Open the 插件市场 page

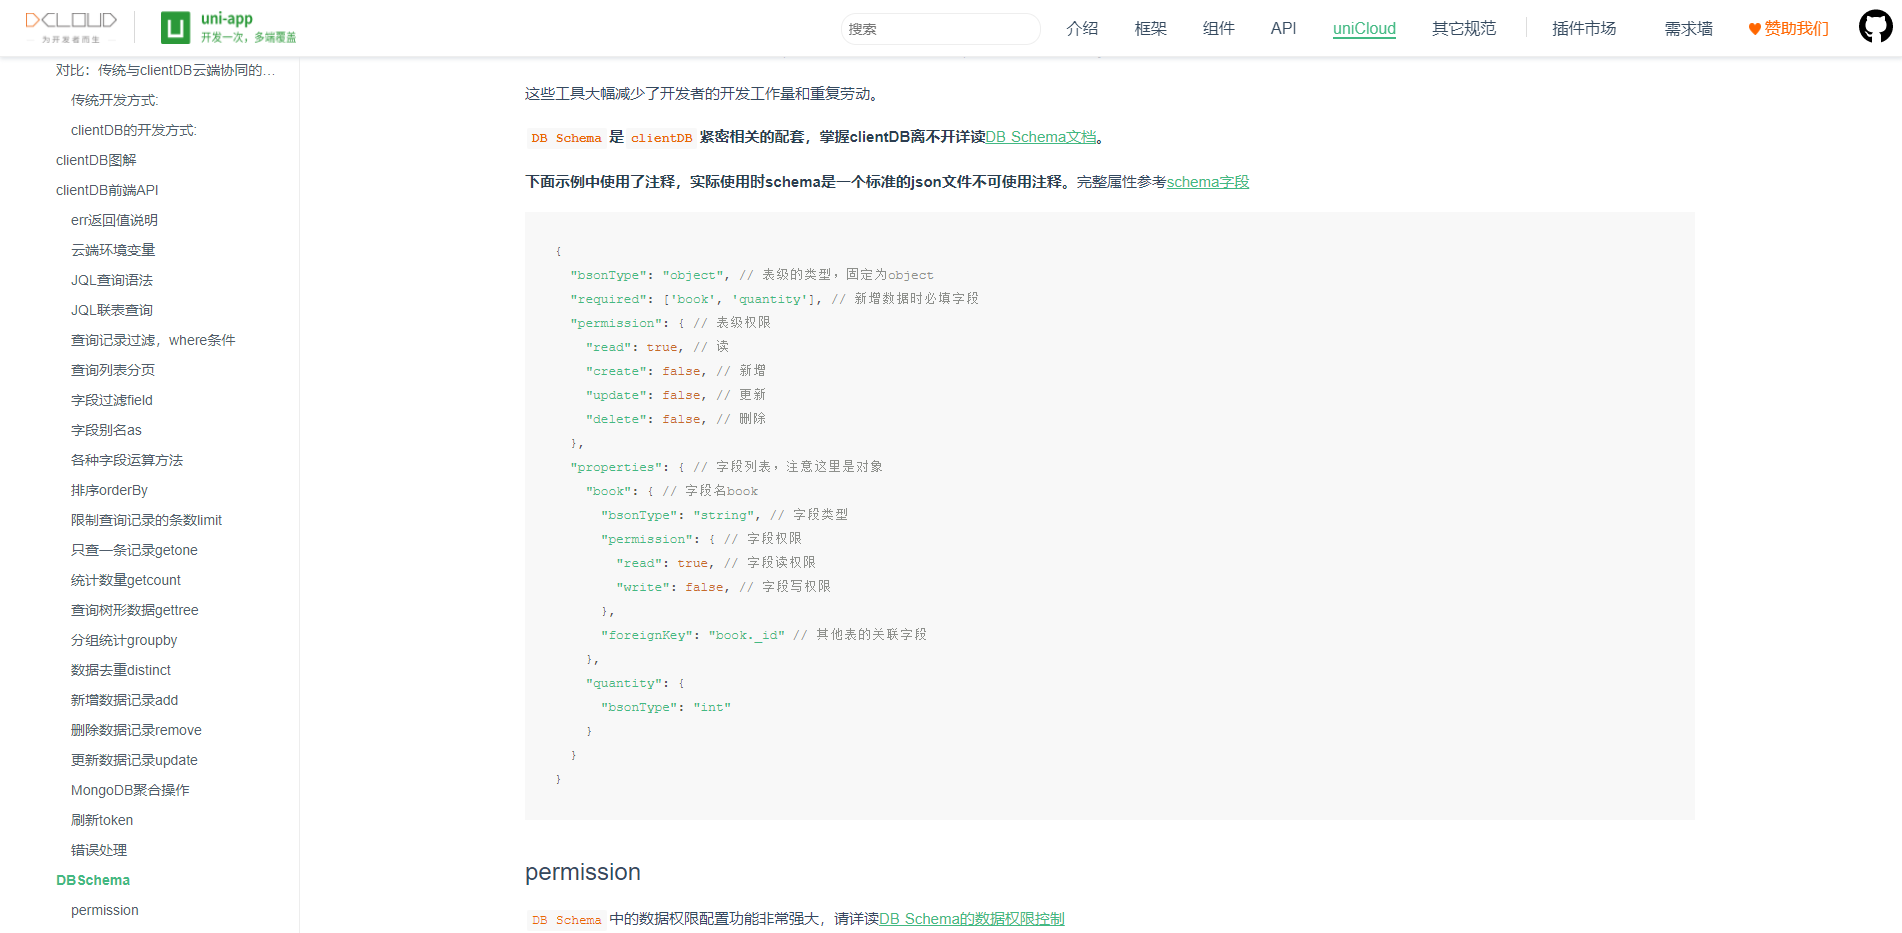click(x=1583, y=28)
